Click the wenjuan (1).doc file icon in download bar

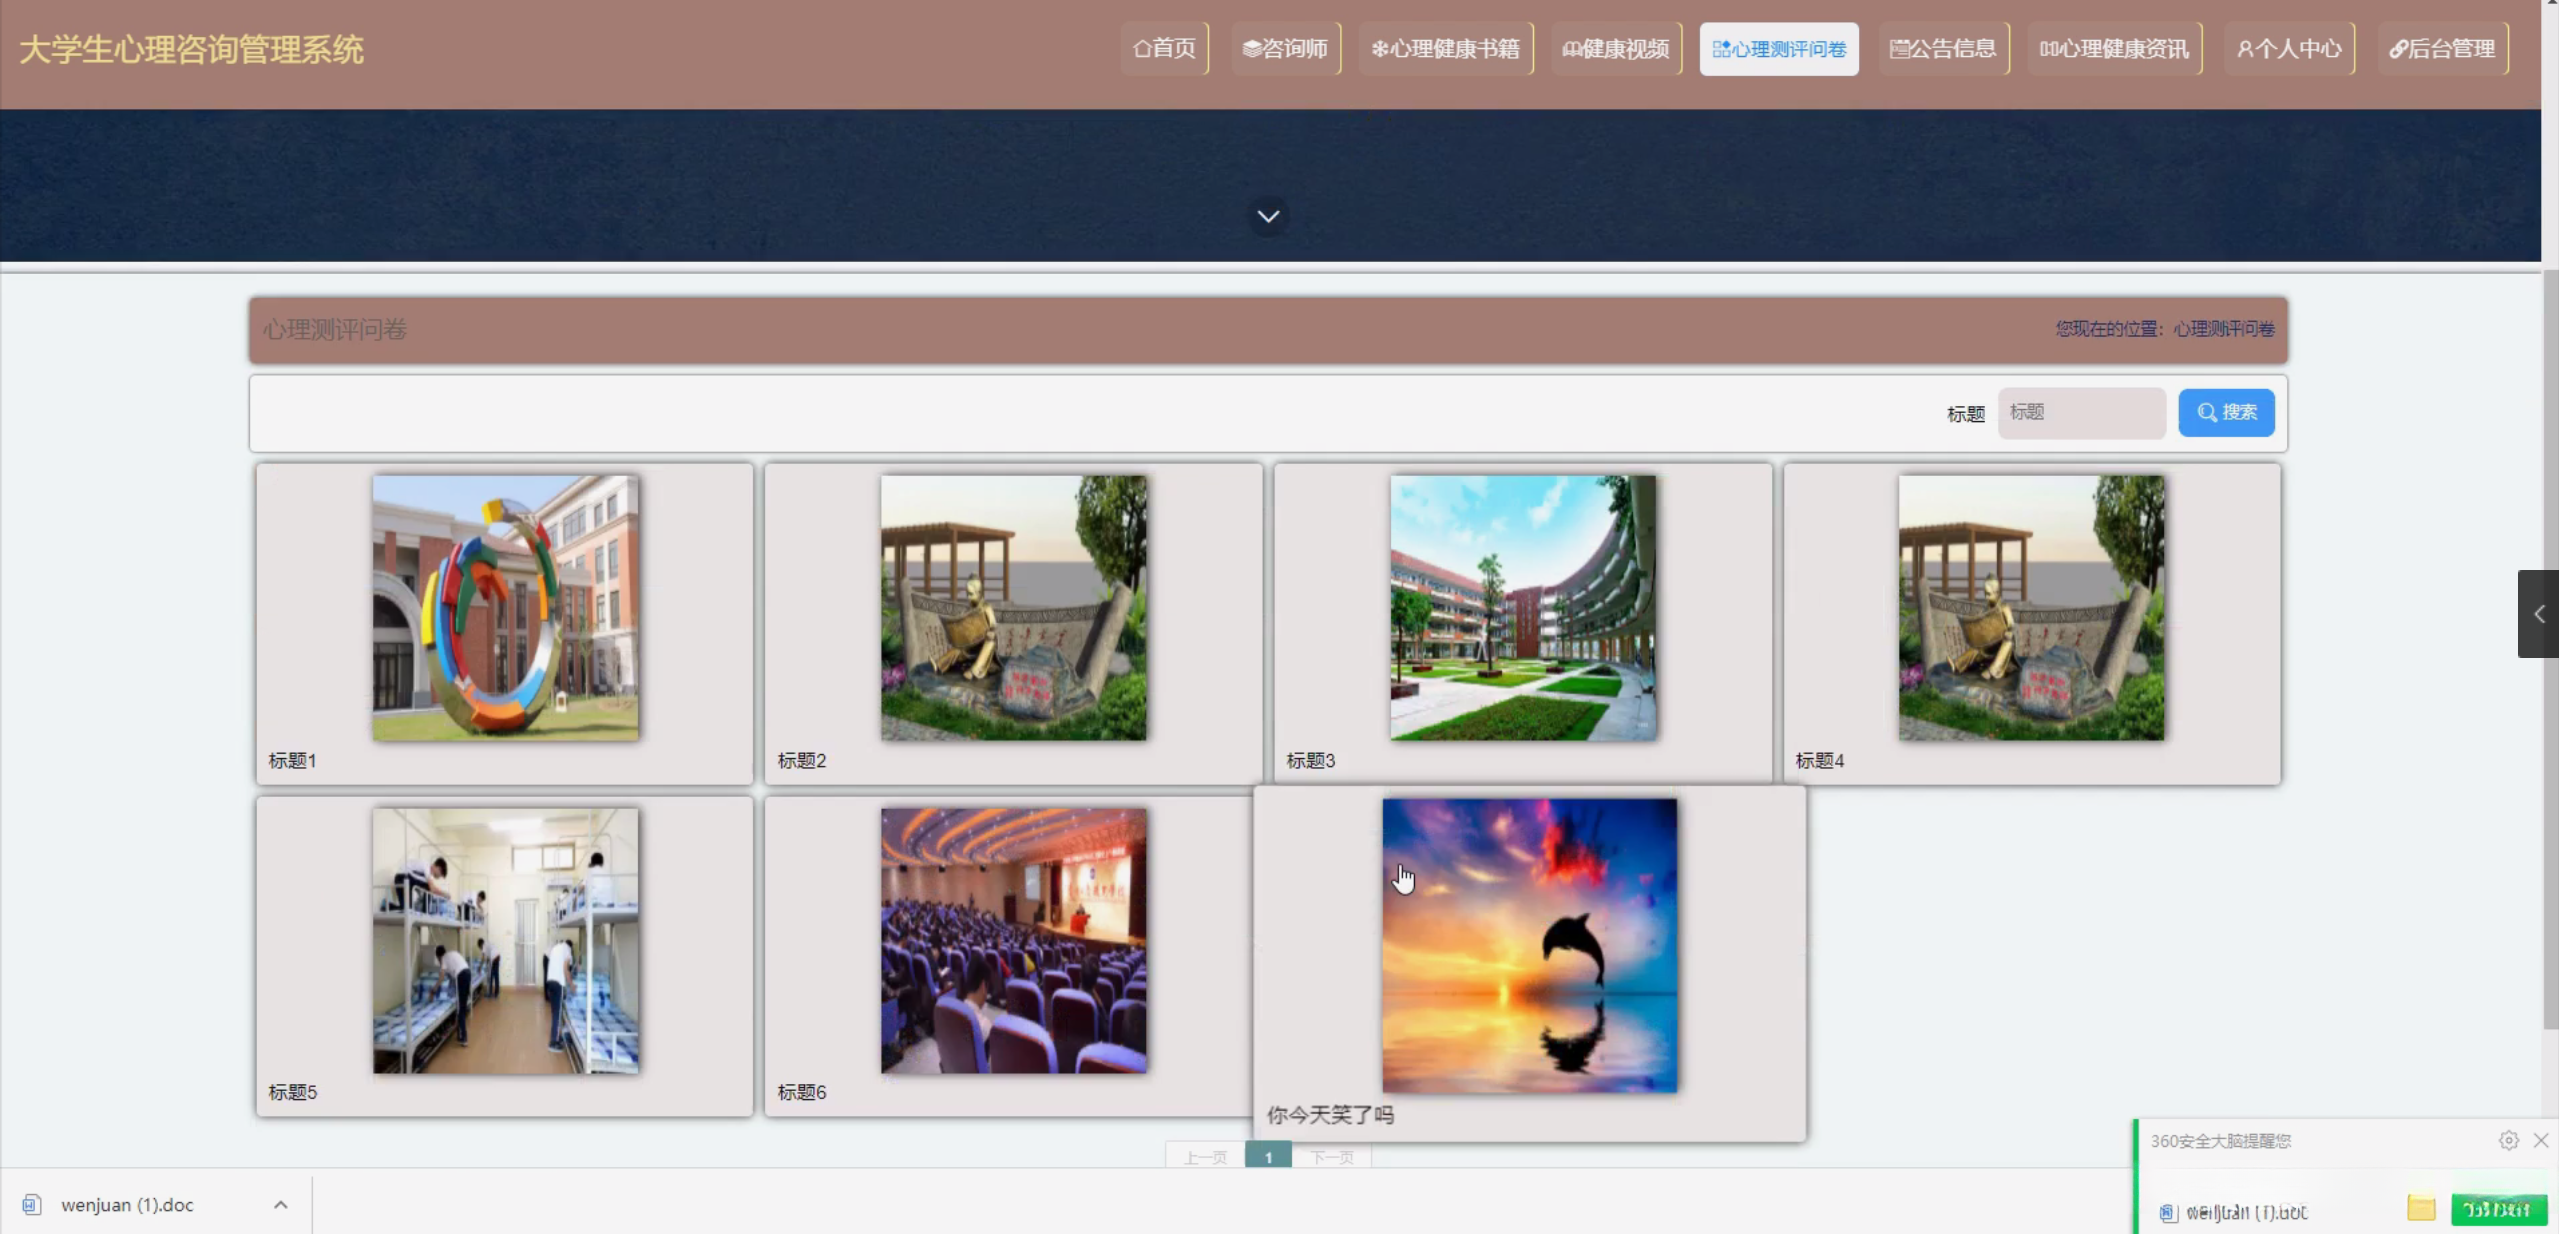tap(32, 1205)
